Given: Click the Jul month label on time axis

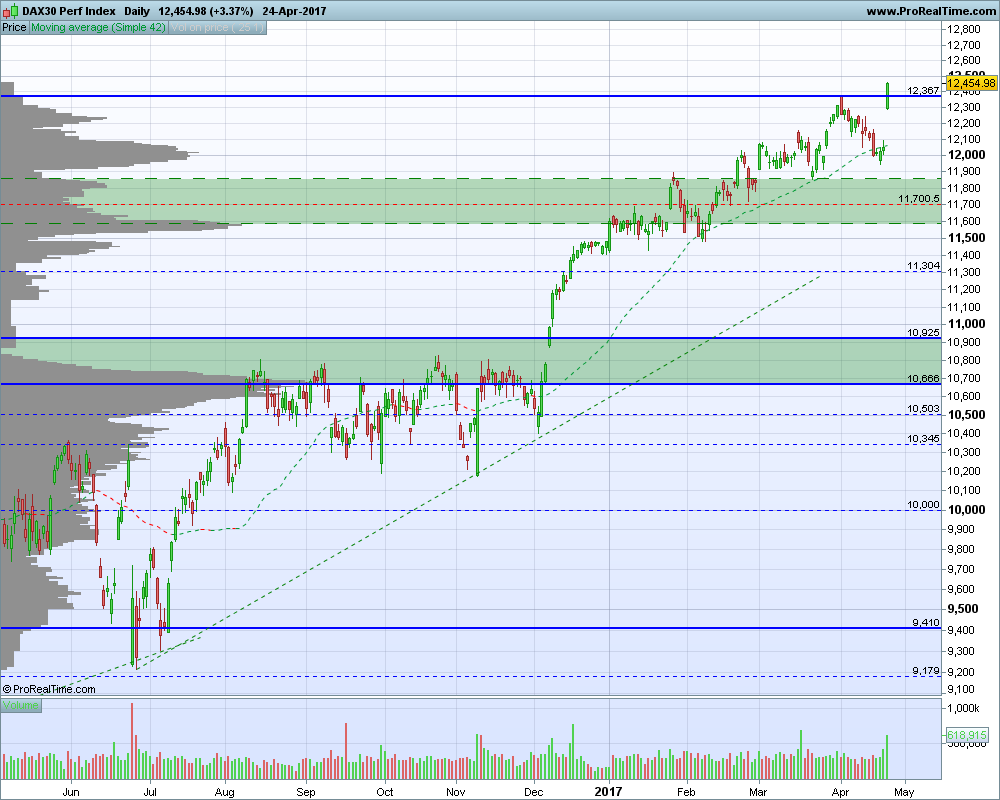Looking at the screenshot, I should tap(150, 792).
